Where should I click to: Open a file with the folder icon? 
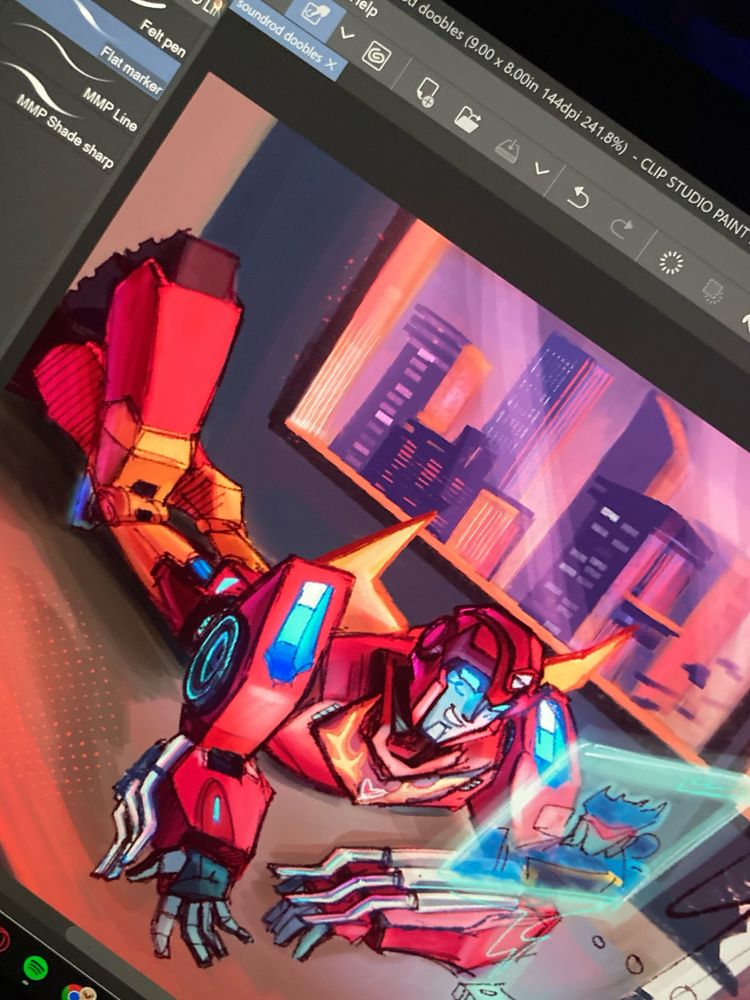467,119
